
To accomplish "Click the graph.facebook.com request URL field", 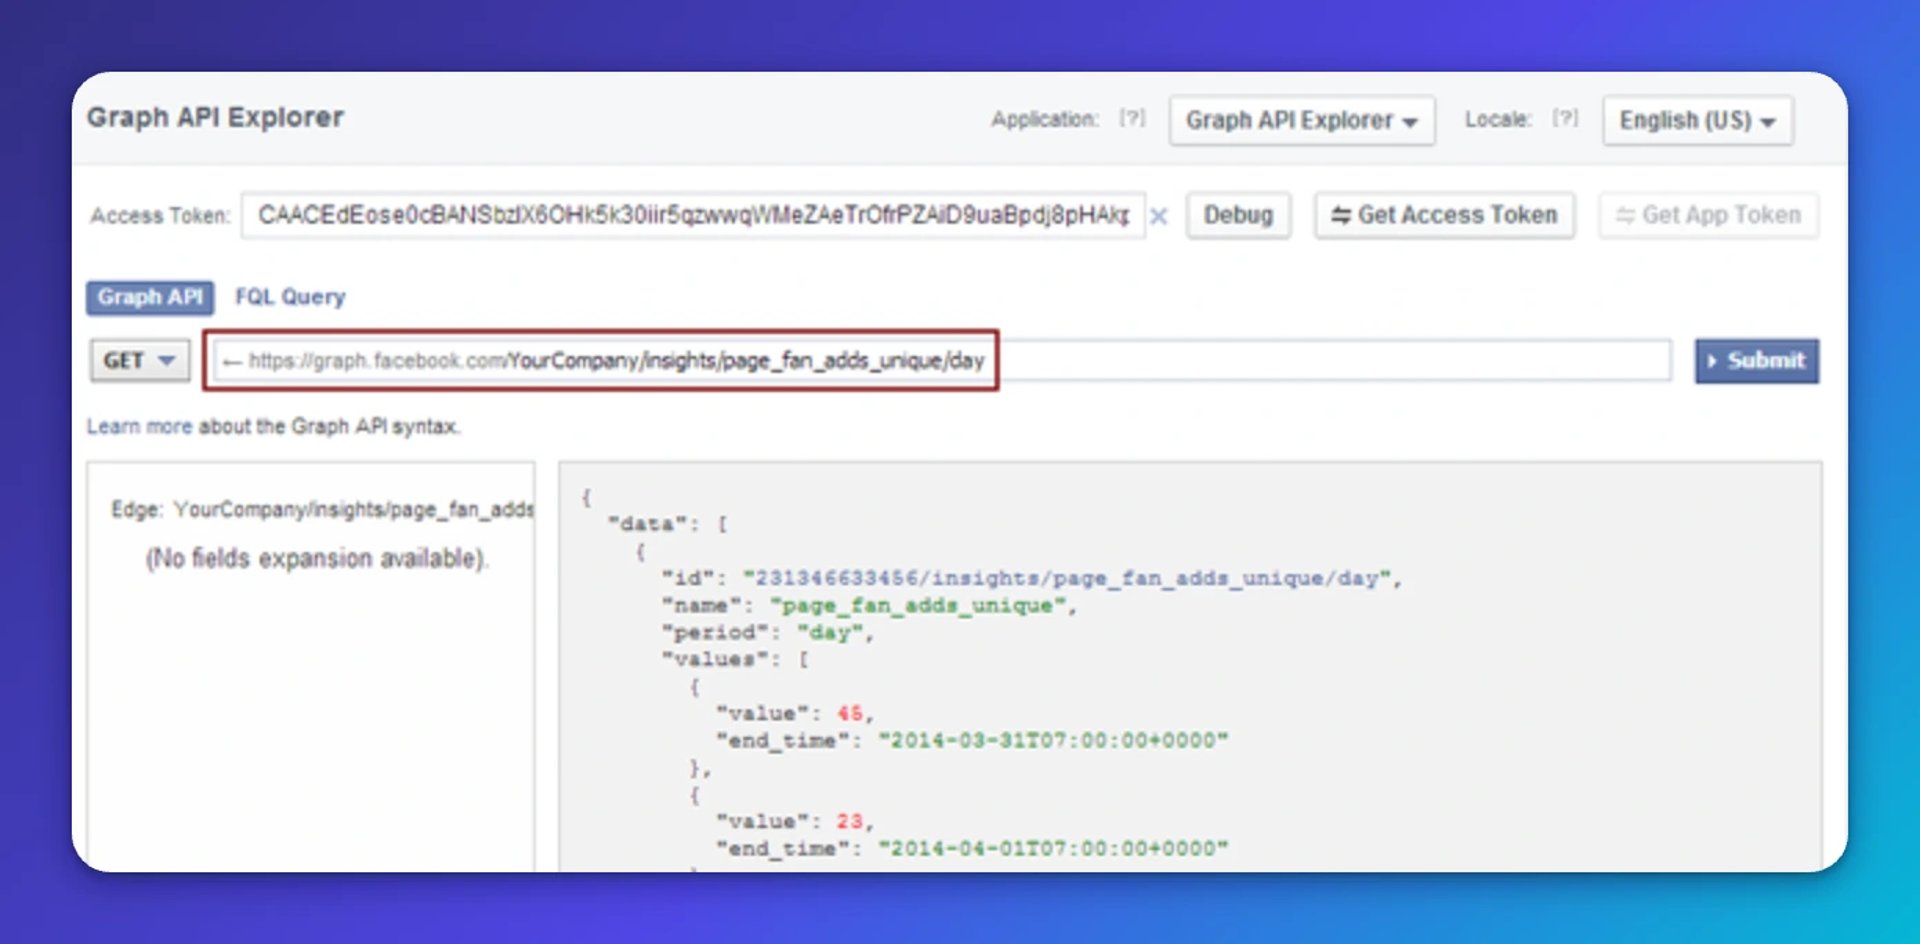I will click(x=942, y=360).
